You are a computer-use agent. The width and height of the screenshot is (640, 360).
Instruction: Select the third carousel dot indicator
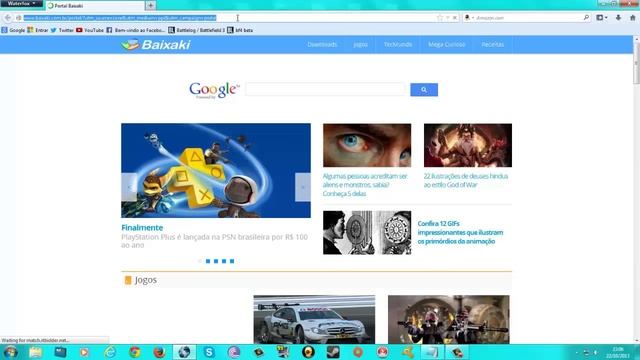coord(216,261)
